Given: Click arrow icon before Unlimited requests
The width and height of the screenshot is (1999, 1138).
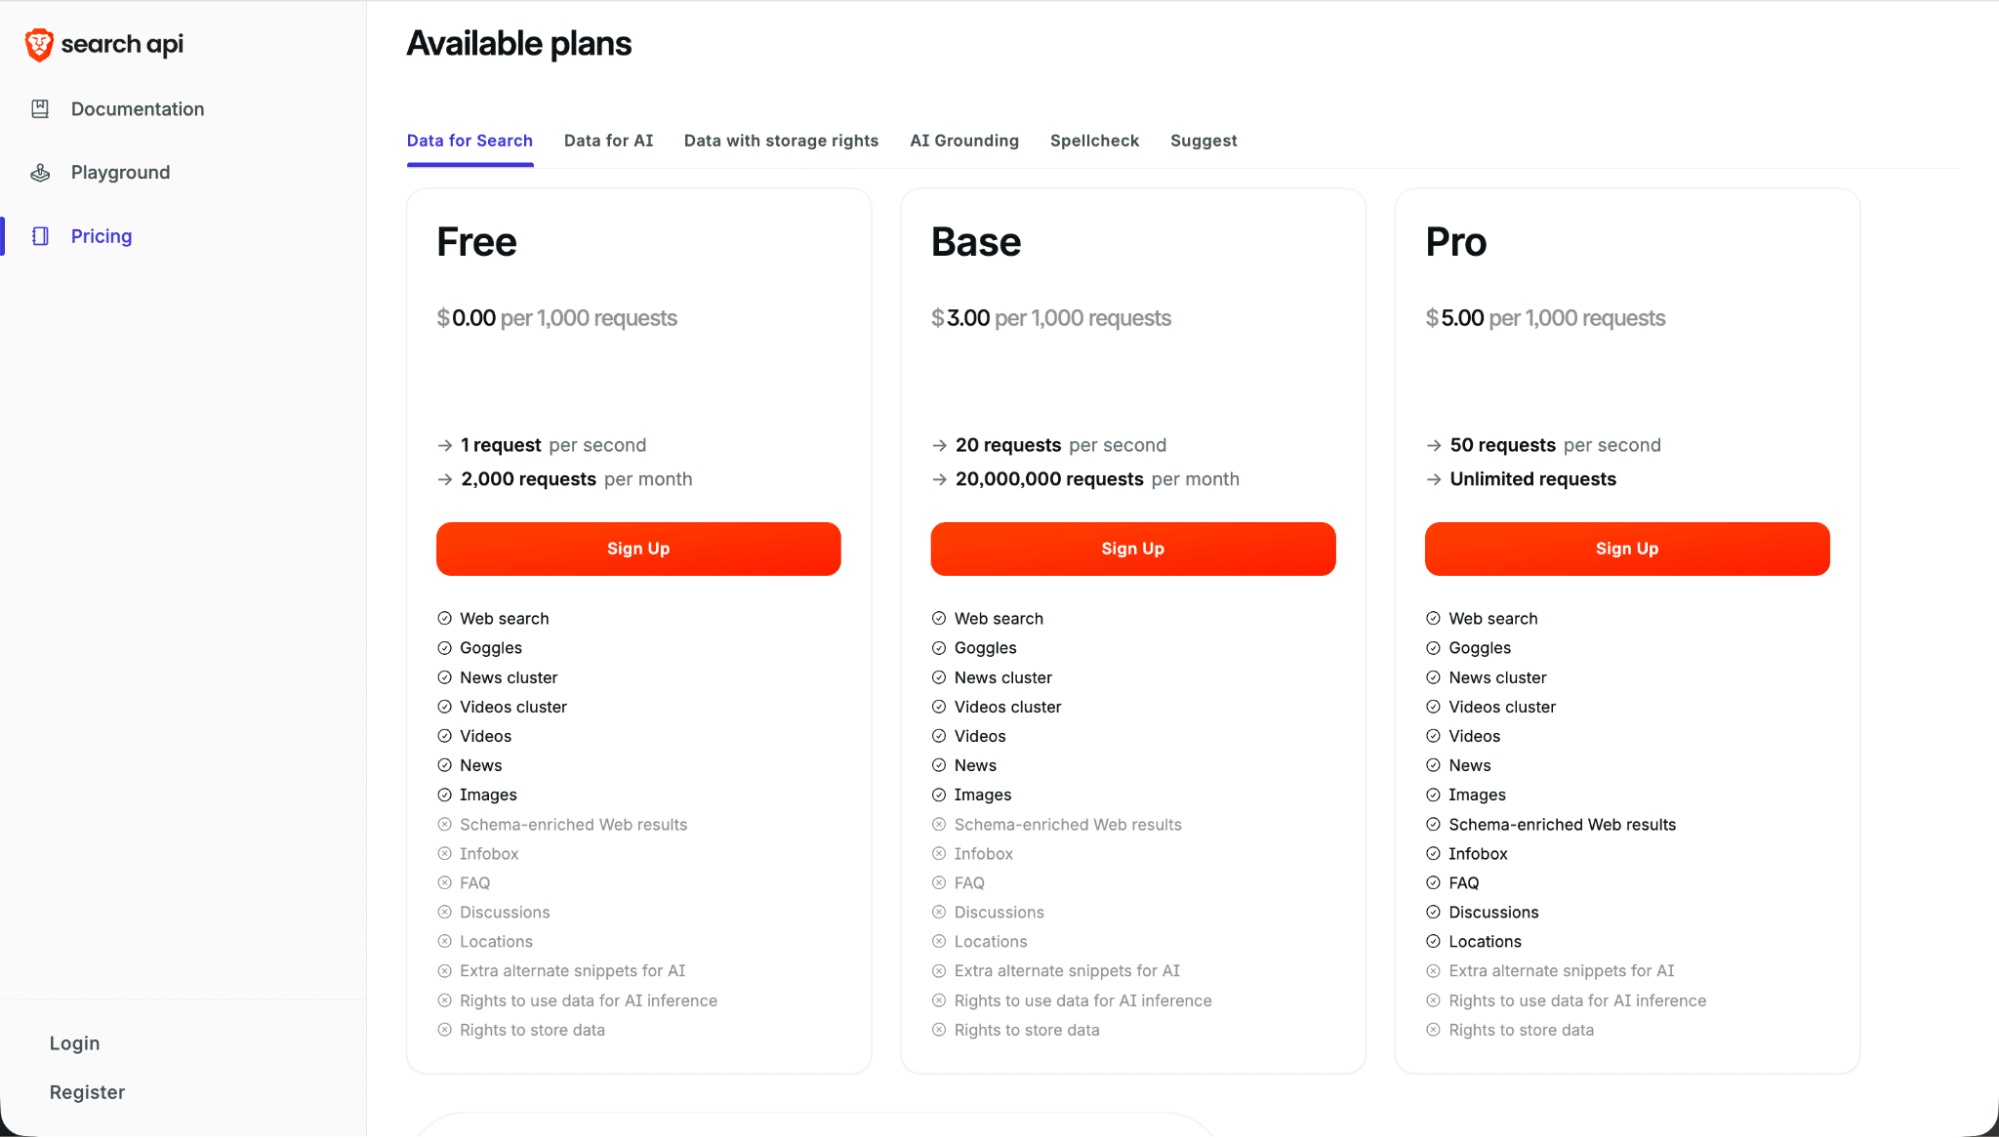Looking at the screenshot, I should point(1434,479).
